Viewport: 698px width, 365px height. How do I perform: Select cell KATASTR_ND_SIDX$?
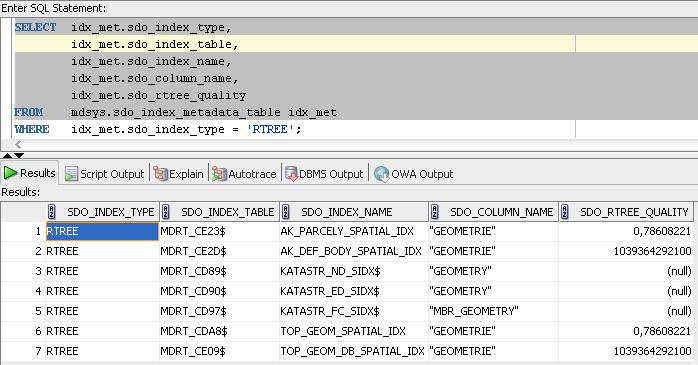(354, 271)
